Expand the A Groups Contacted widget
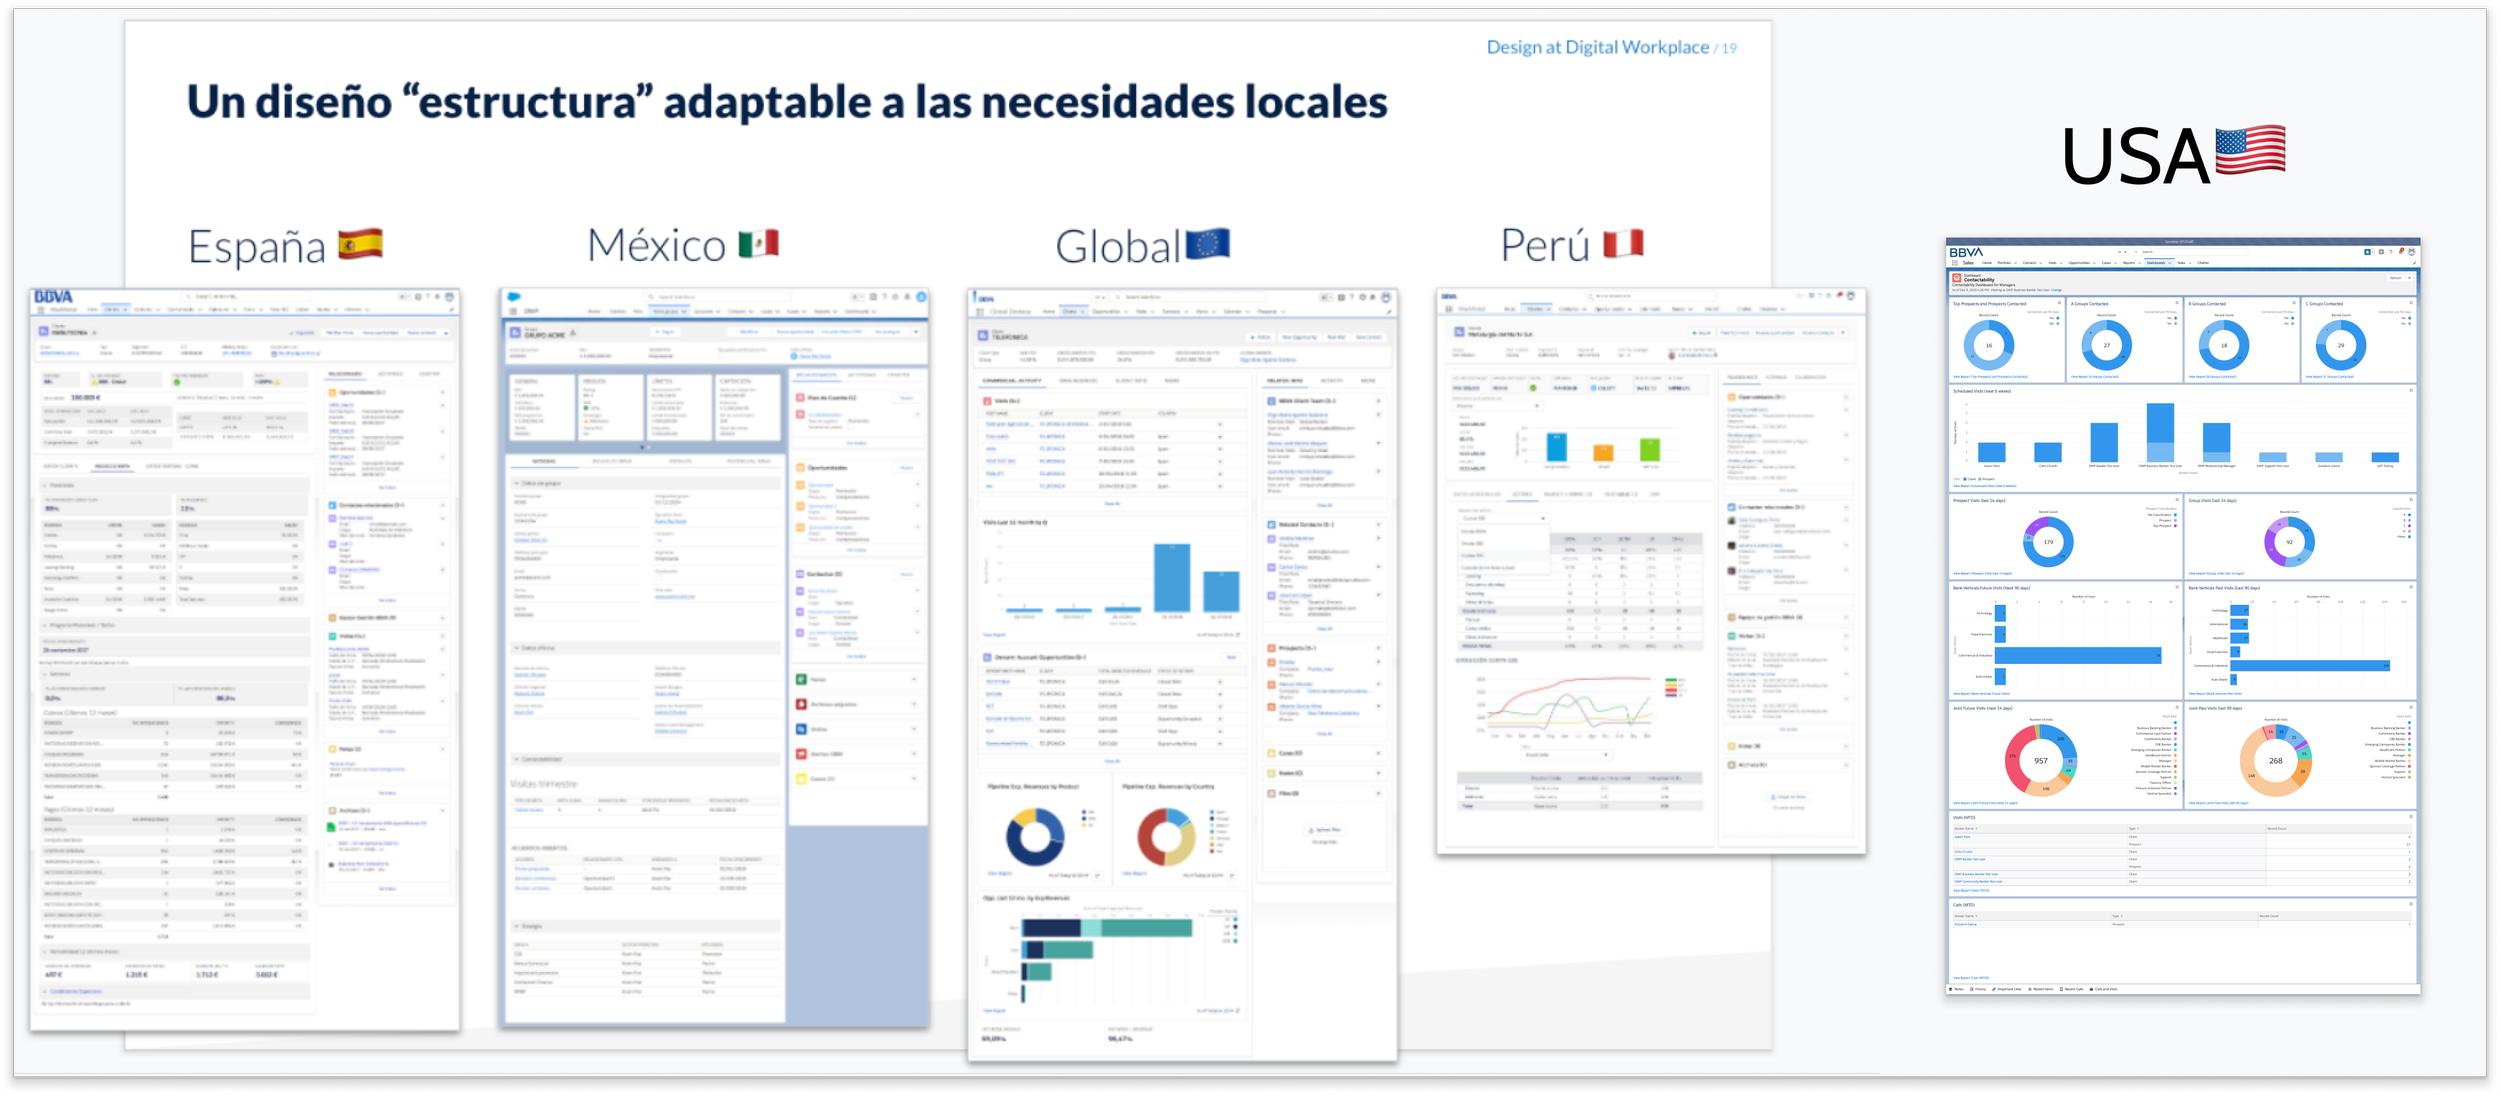This screenshot has width=2500, height=1095. [x=2176, y=303]
